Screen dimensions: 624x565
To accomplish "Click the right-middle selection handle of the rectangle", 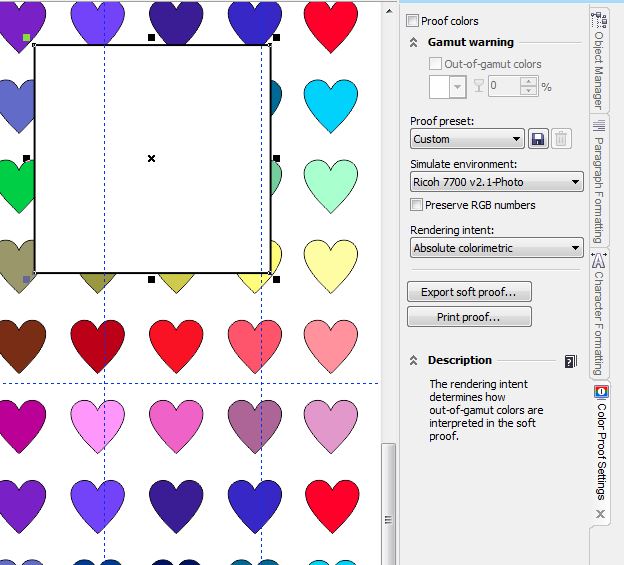I will pyautogui.click(x=276, y=158).
